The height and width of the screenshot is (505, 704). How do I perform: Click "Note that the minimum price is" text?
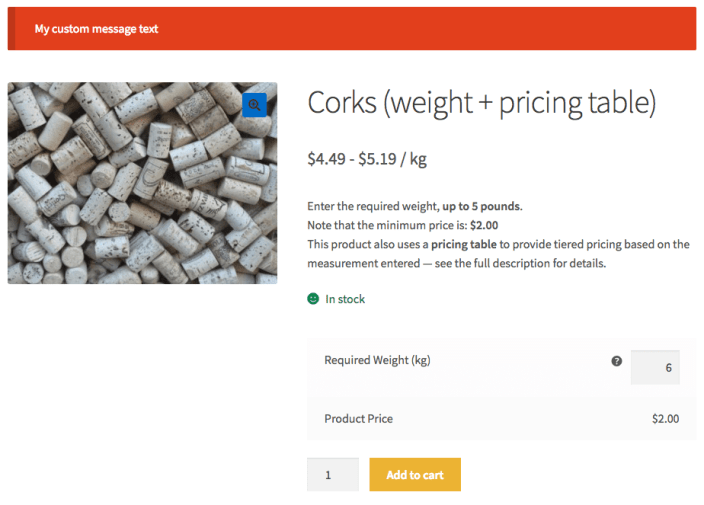387,225
